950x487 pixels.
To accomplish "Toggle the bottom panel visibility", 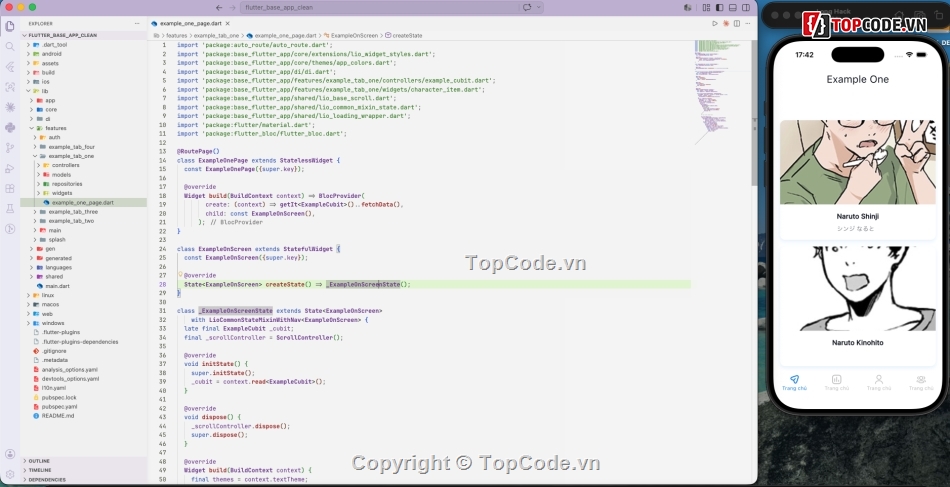I will click(x=732, y=7).
